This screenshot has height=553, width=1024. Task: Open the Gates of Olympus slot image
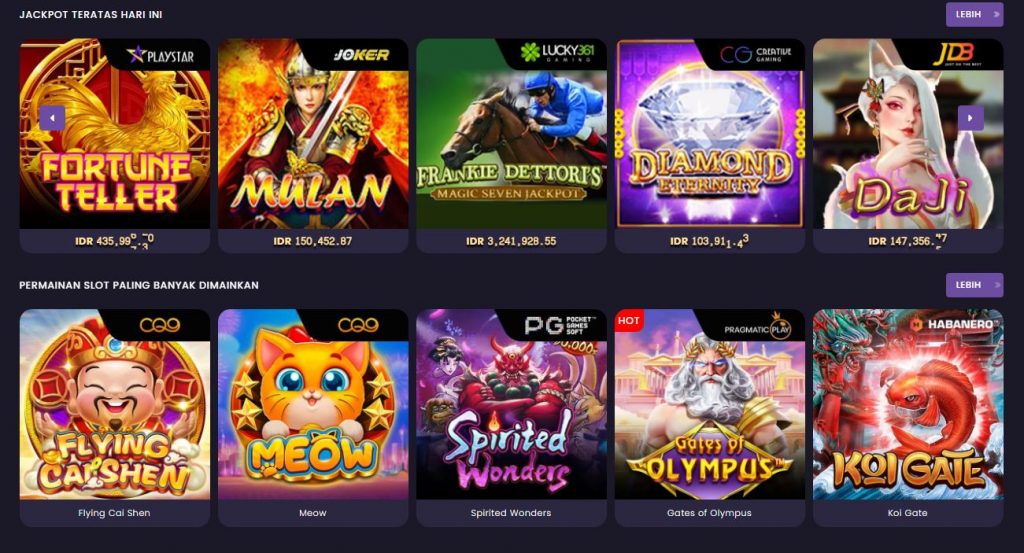click(x=710, y=405)
